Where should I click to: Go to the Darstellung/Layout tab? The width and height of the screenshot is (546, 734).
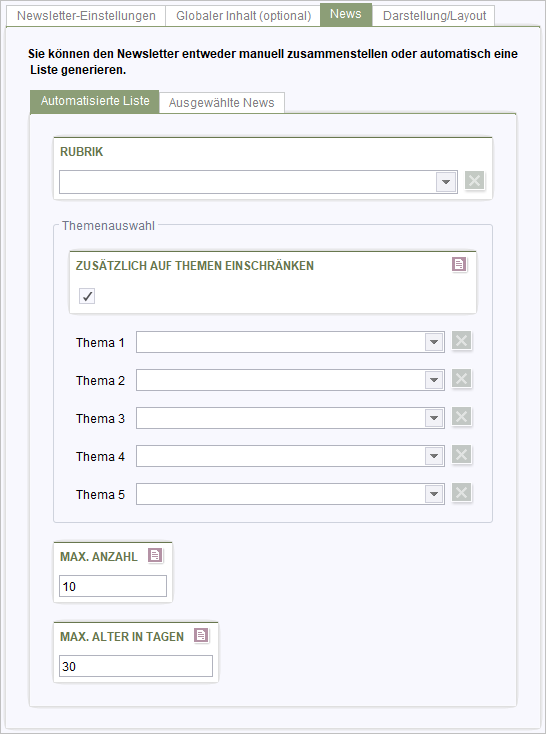click(434, 16)
